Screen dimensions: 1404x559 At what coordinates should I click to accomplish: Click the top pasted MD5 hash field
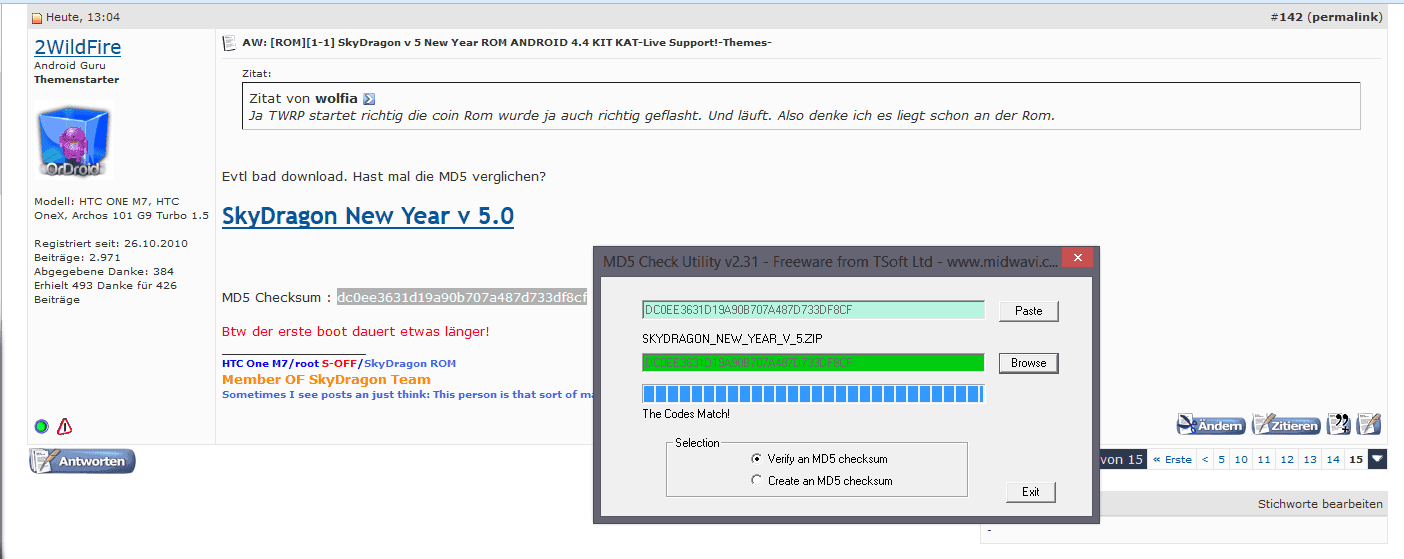click(813, 310)
